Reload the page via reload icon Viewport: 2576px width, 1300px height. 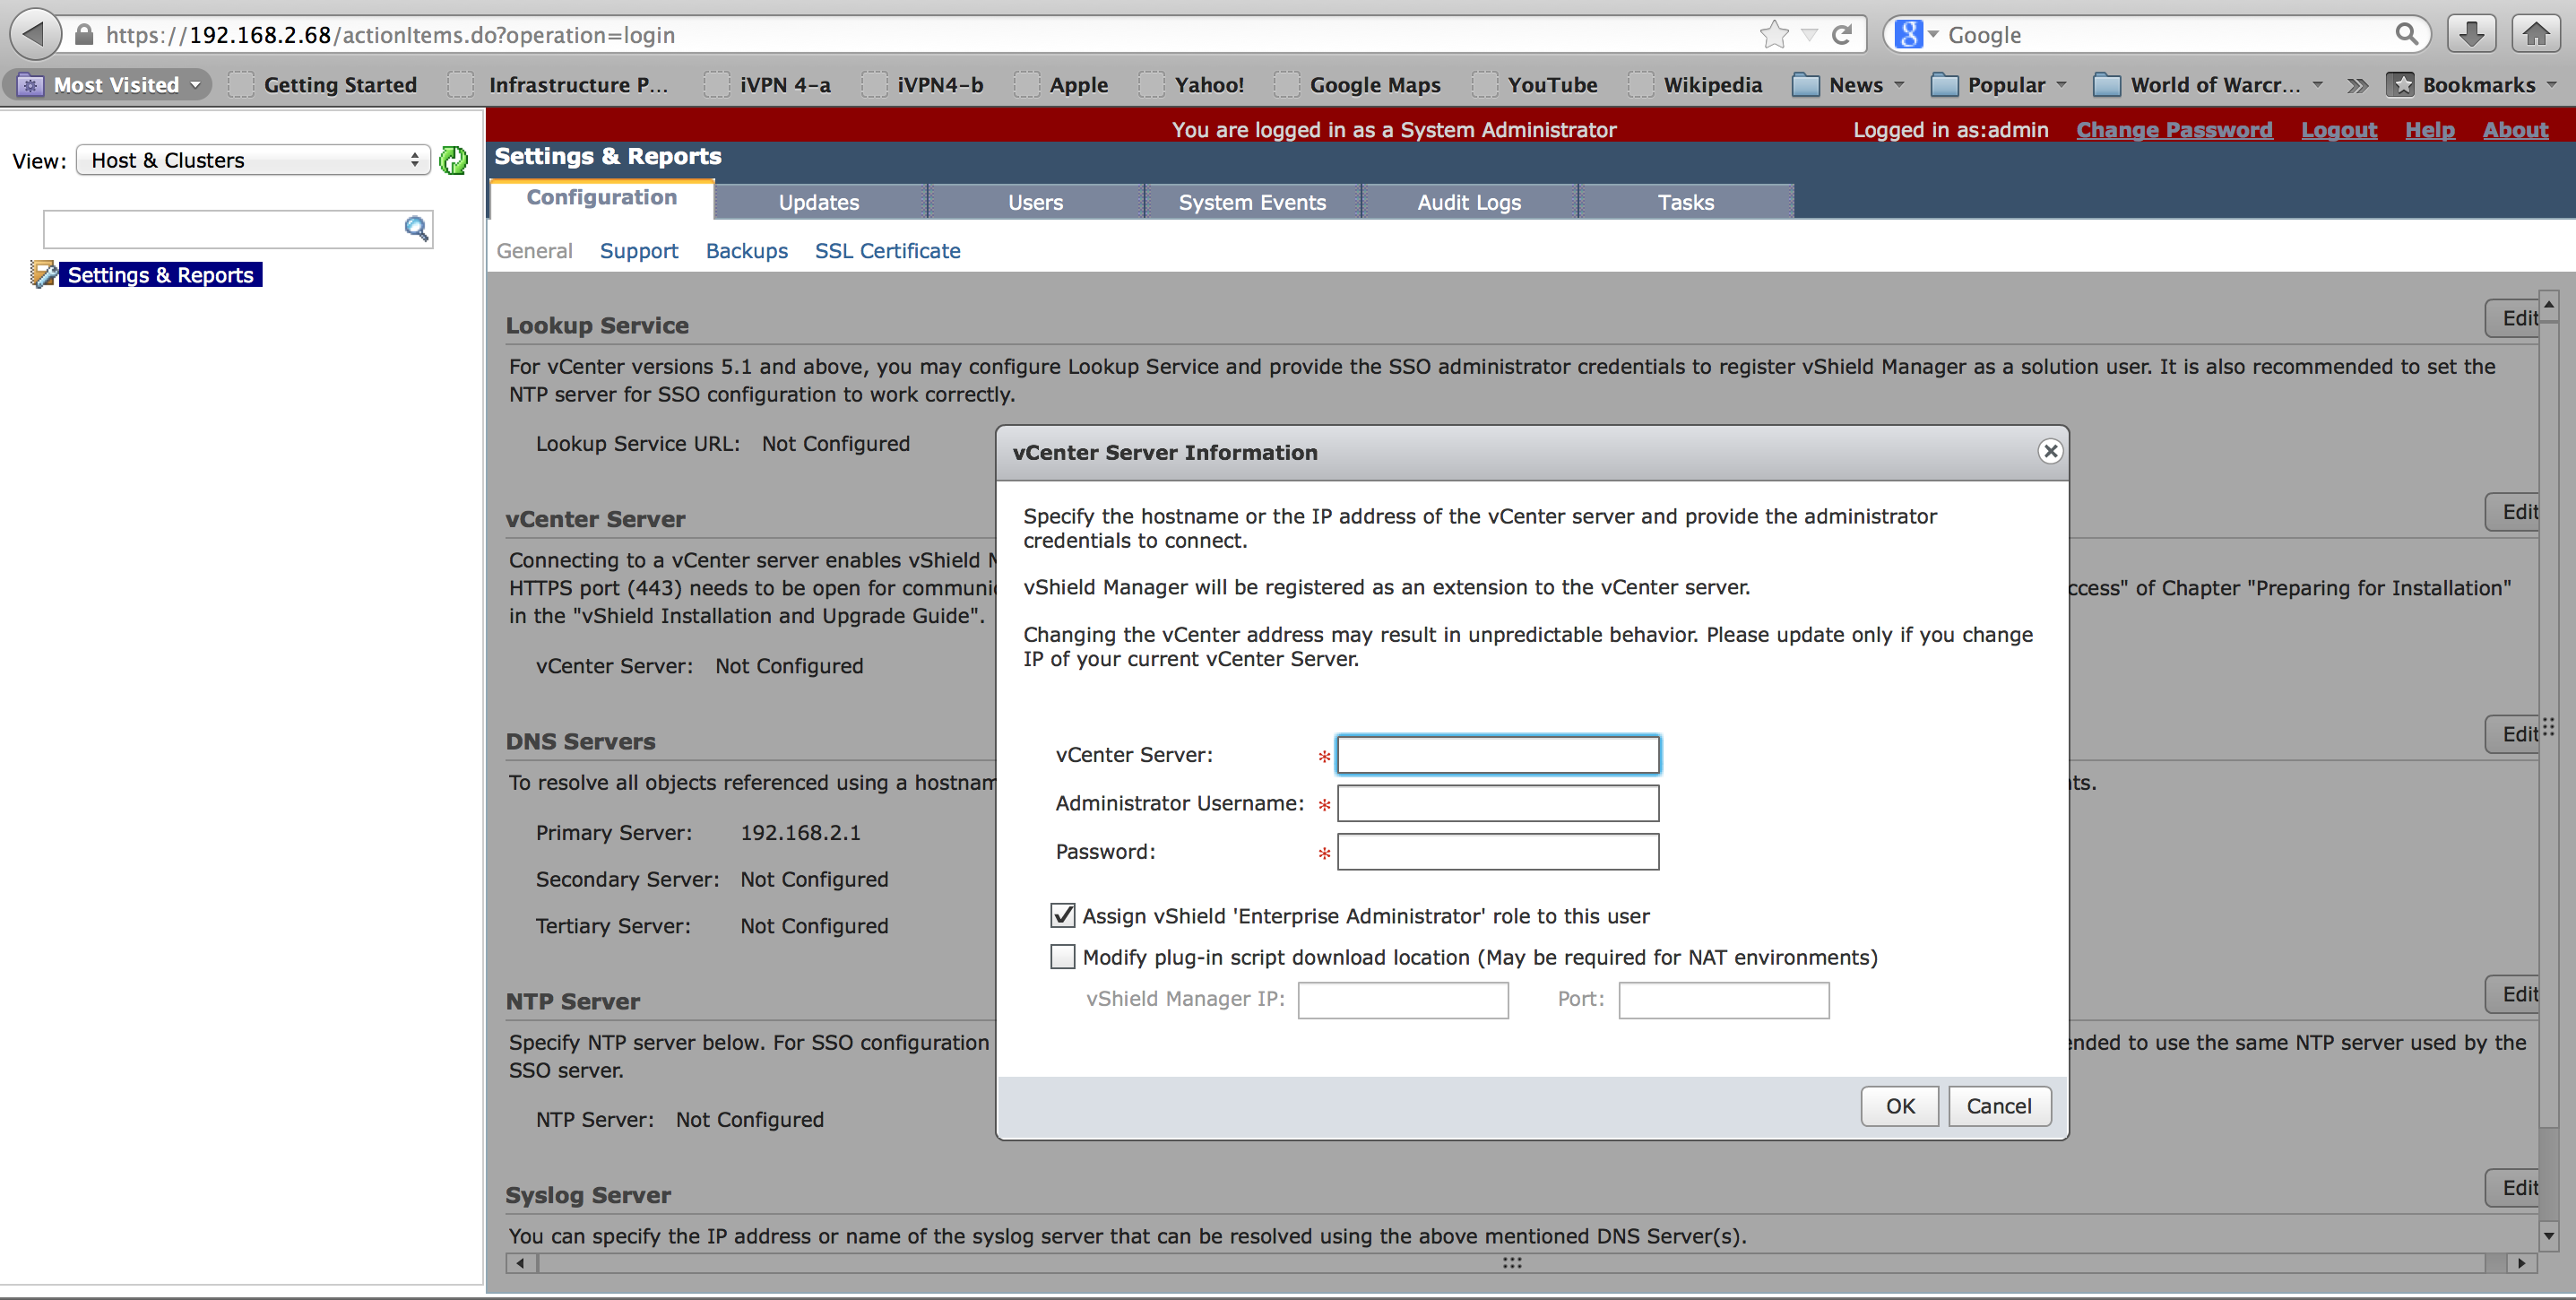click(x=1841, y=35)
